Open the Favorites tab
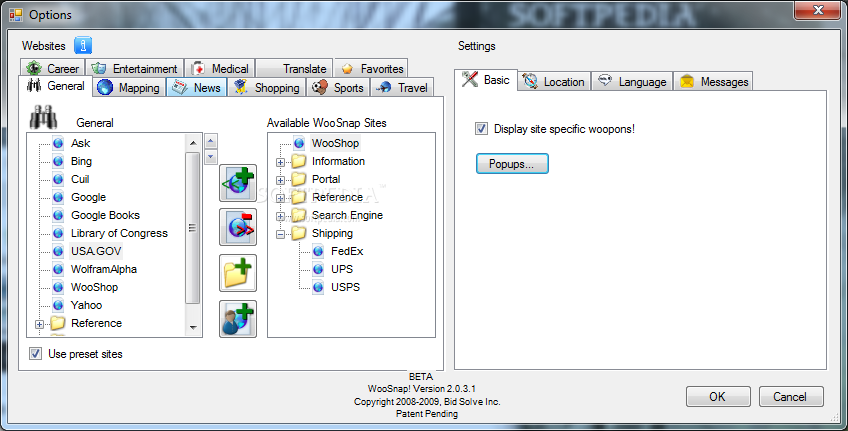Viewport: 848px width, 431px height. pyautogui.click(x=372, y=69)
